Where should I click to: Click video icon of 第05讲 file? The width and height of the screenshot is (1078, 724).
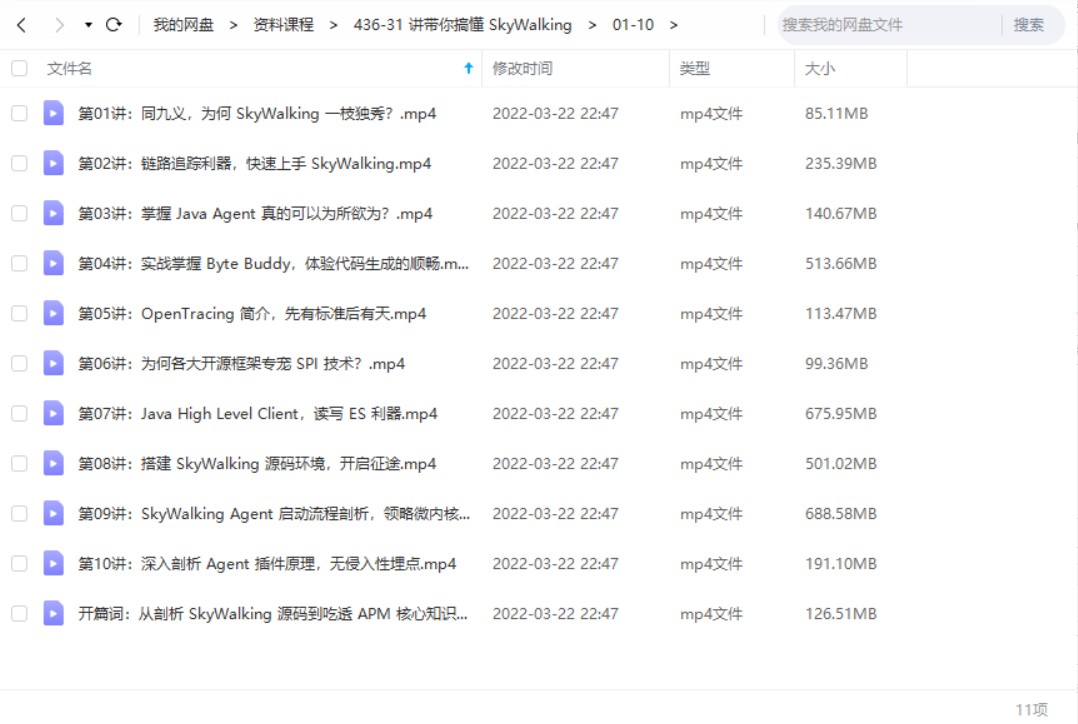click(x=54, y=314)
